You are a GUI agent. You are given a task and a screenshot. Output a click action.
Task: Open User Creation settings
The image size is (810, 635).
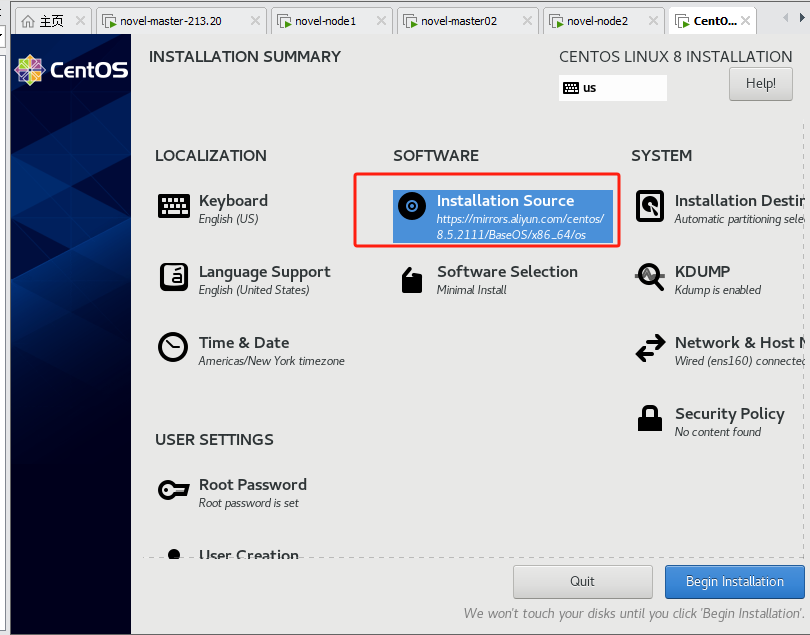[248, 553]
